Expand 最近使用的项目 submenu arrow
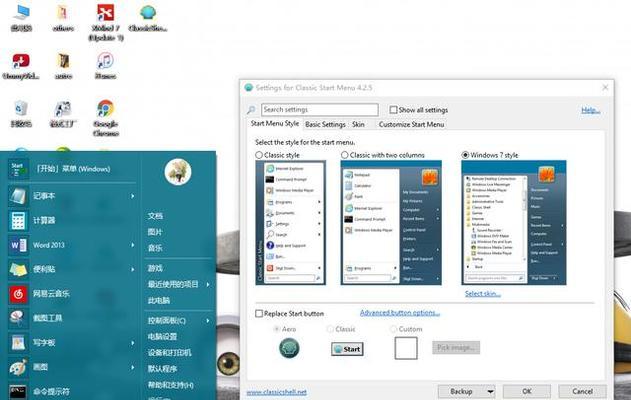 208,285
